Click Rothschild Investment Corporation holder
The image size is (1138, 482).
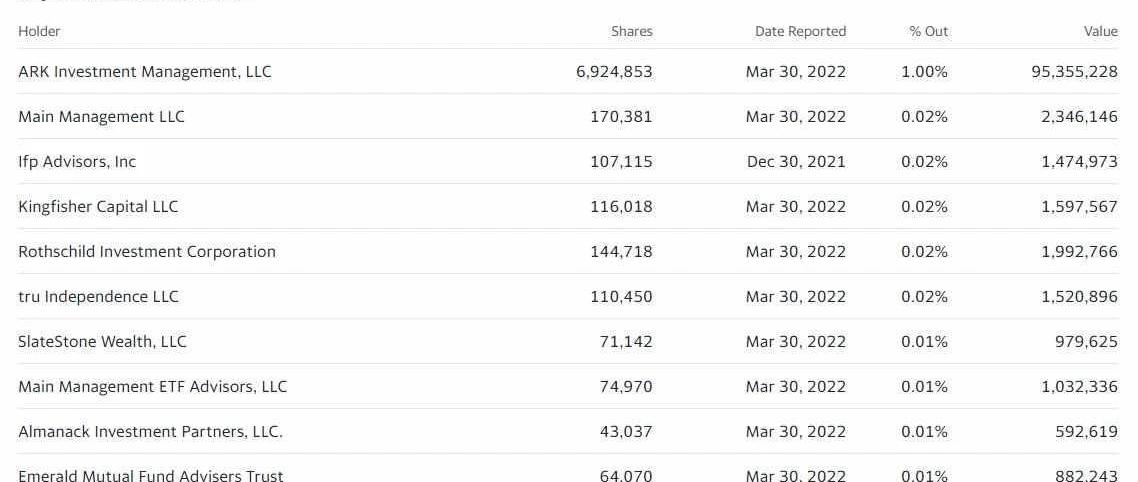pos(147,251)
